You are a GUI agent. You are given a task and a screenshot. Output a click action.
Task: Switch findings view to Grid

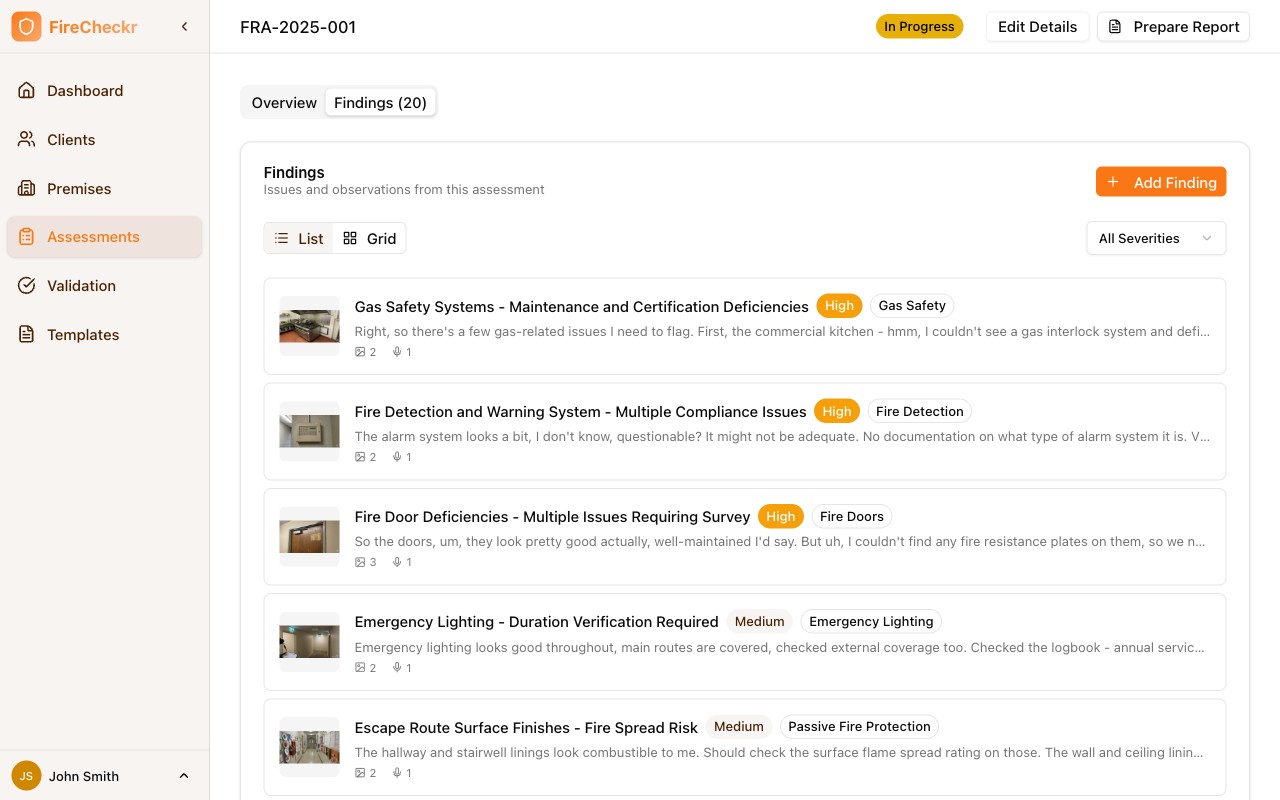[x=369, y=238]
